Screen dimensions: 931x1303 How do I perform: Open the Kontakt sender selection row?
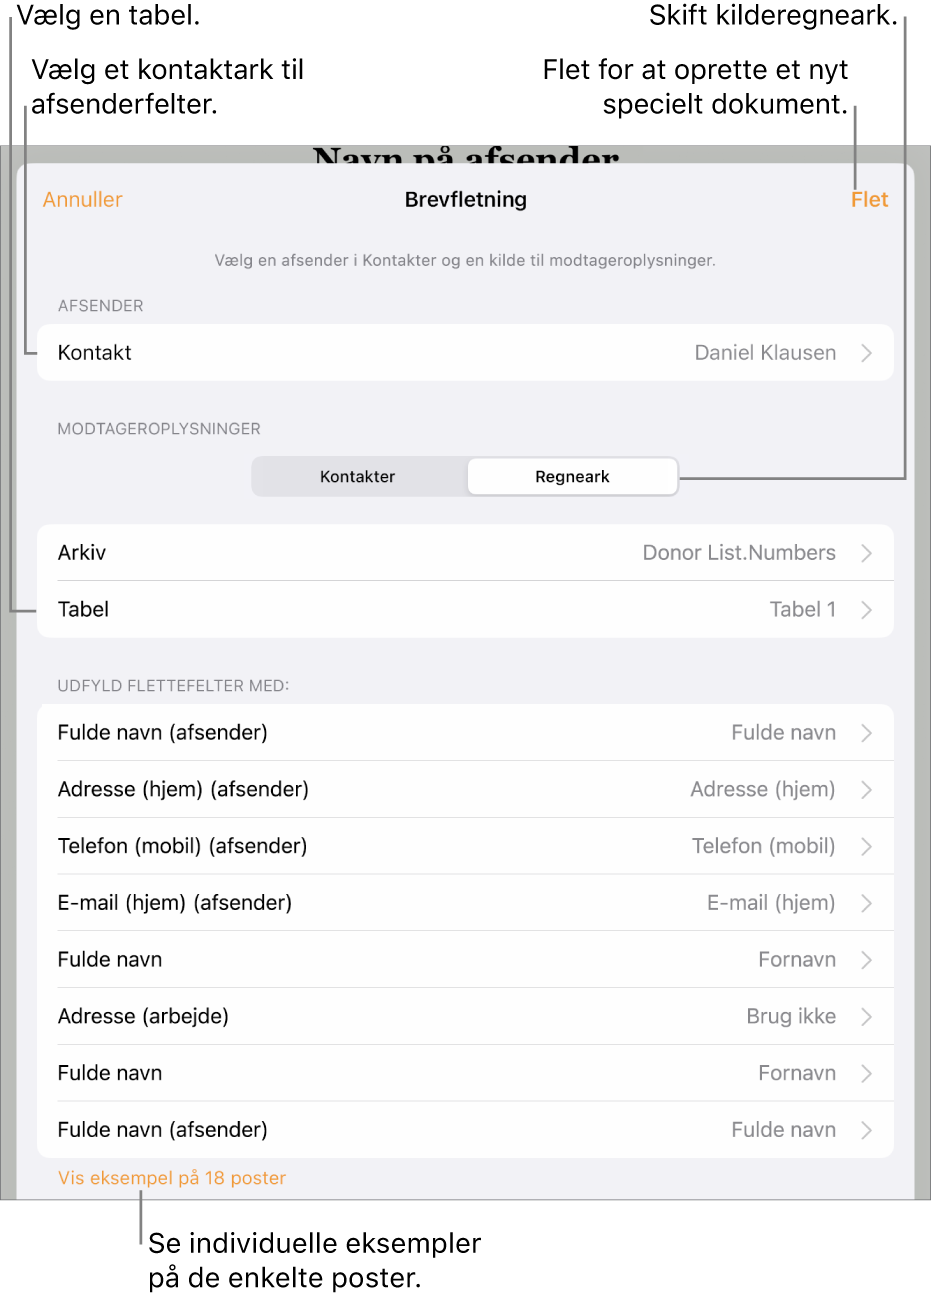tap(465, 353)
